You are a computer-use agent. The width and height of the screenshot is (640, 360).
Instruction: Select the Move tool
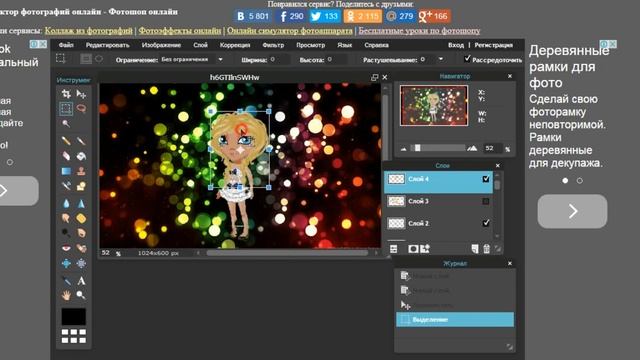(x=81, y=94)
